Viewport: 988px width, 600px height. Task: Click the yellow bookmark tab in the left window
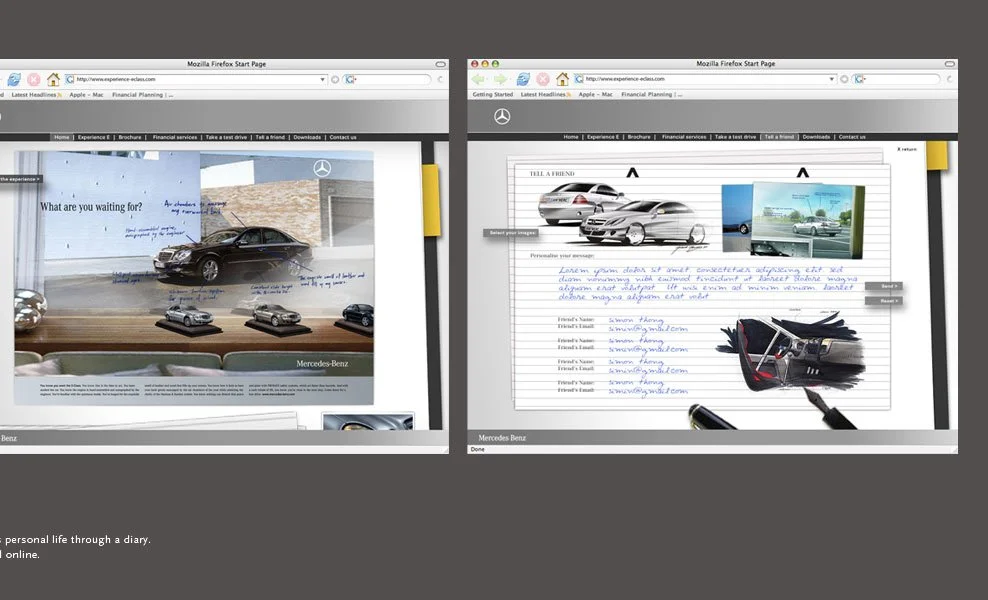pos(431,200)
